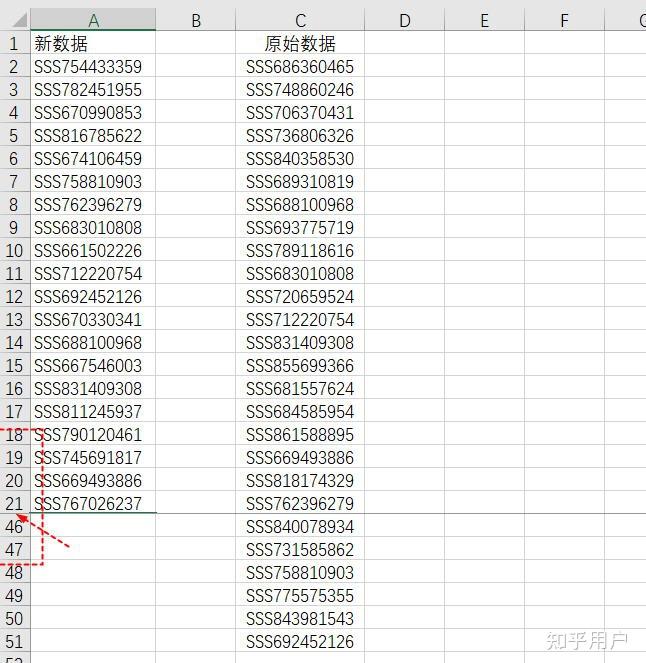646x663 pixels.
Task: Select row 51 header
Action: click(x=15, y=641)
